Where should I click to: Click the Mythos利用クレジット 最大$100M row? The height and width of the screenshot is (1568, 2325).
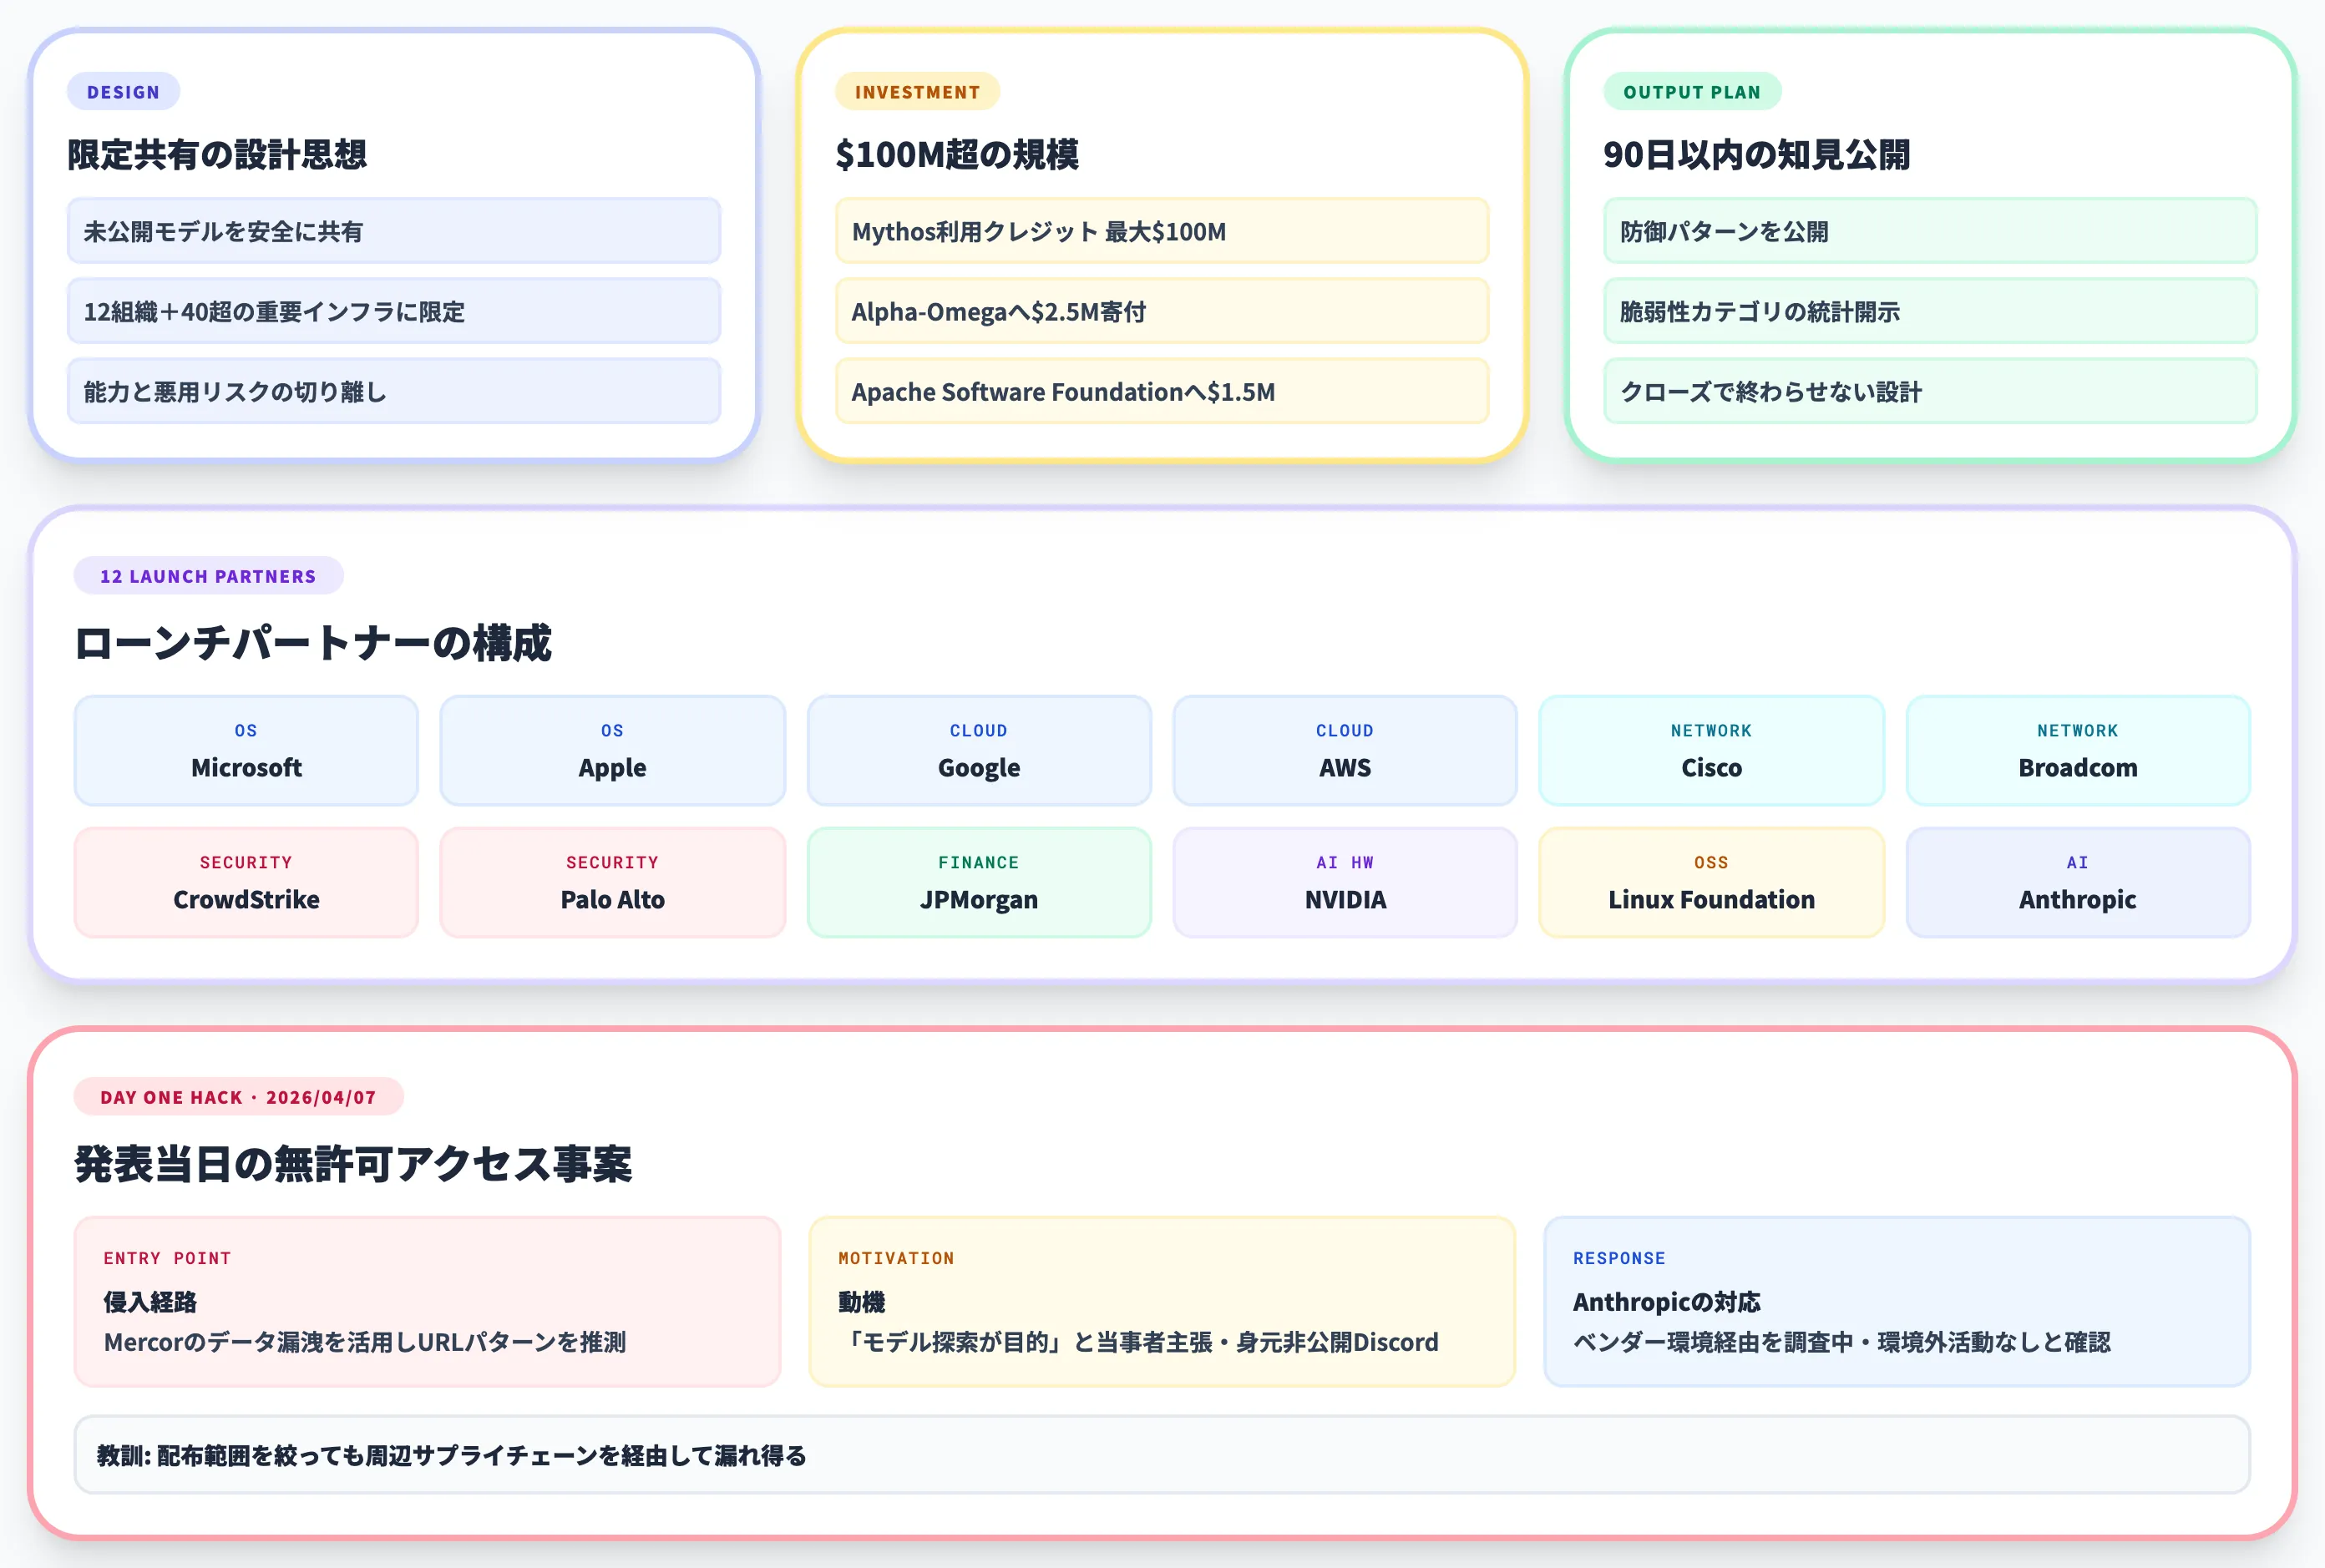tap(1162, 231)
